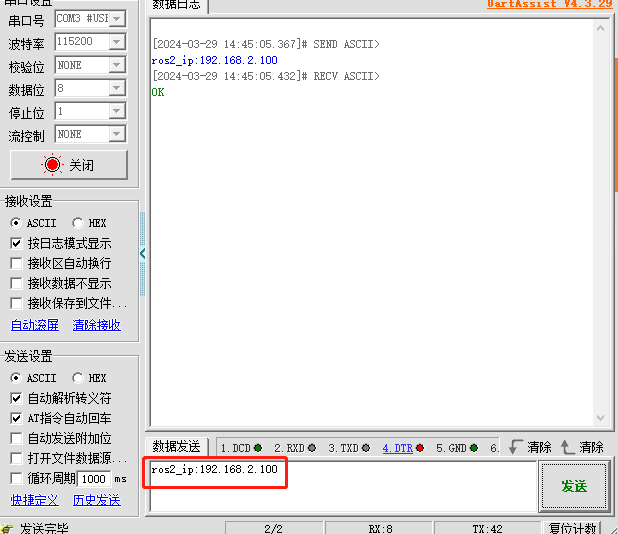Enable the 接收保存到文件 checkbox

click(16, 303)
